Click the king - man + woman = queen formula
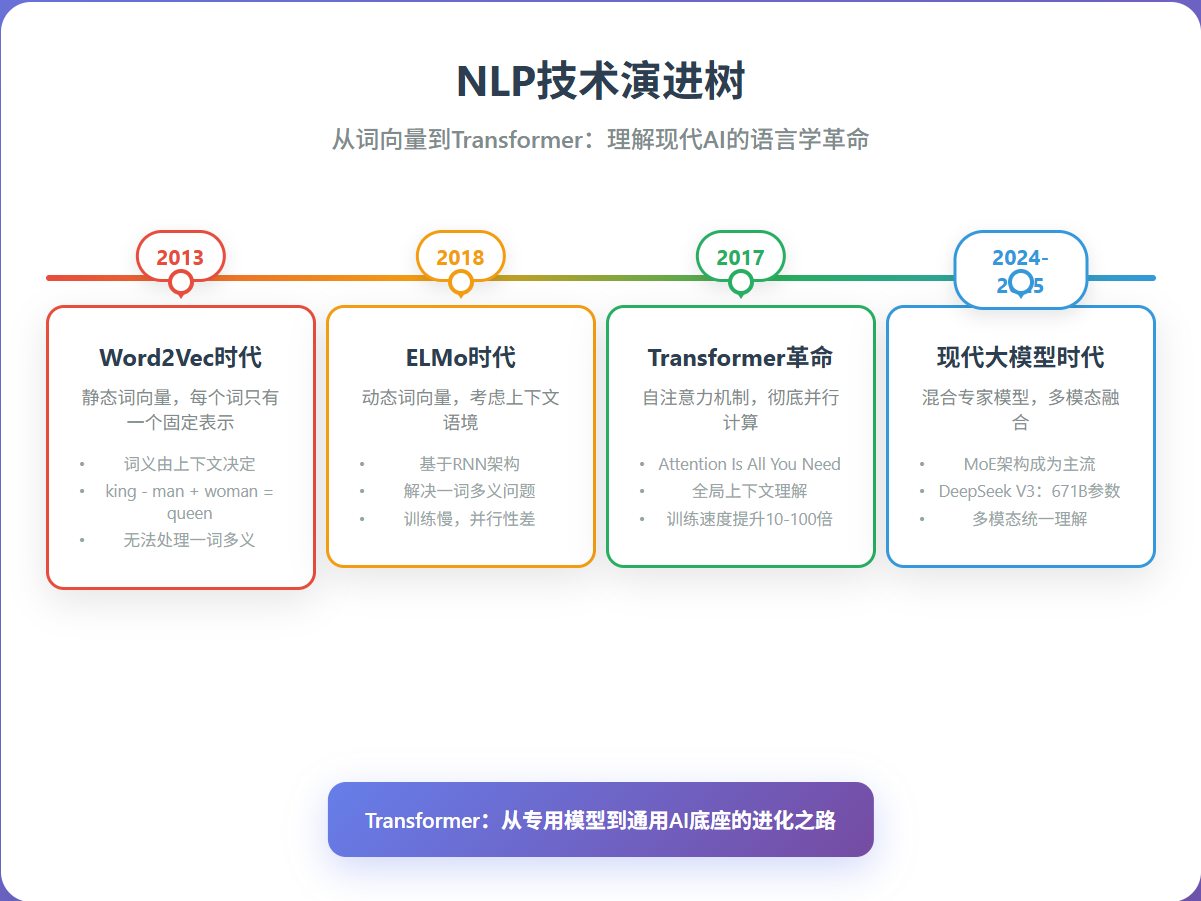 pos(190,502)
